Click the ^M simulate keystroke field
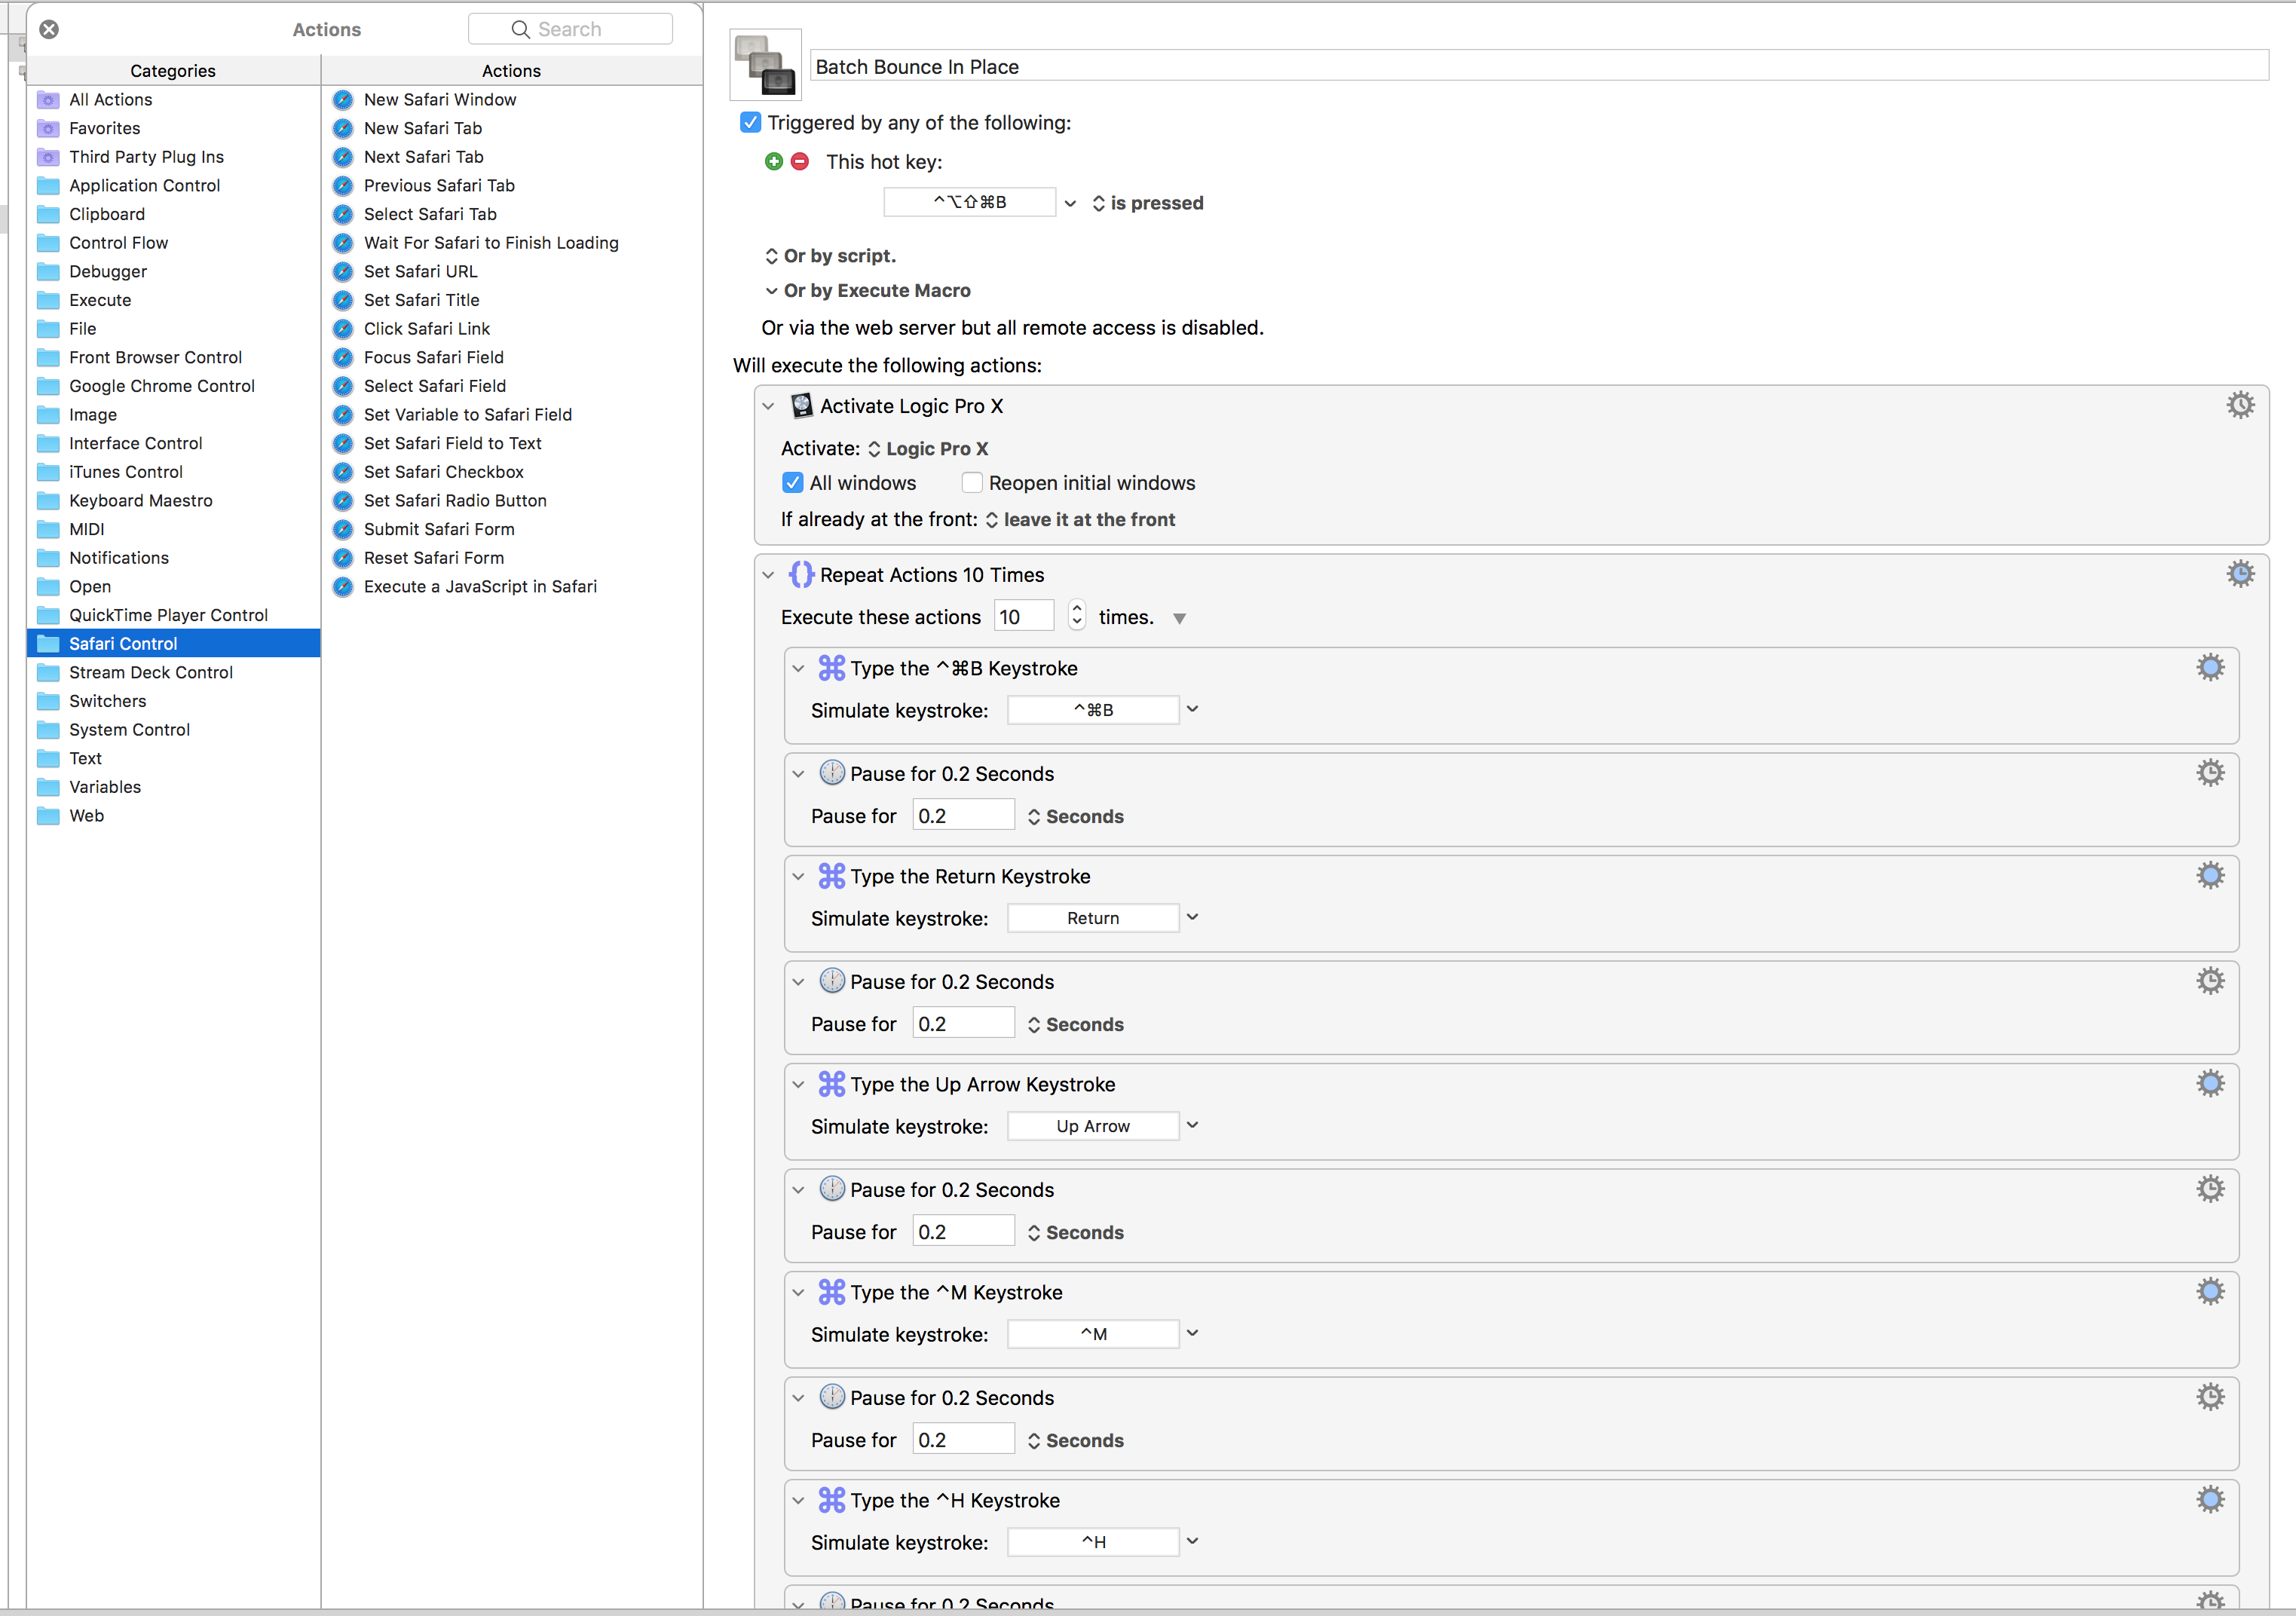 [x=1093, y=1334]
